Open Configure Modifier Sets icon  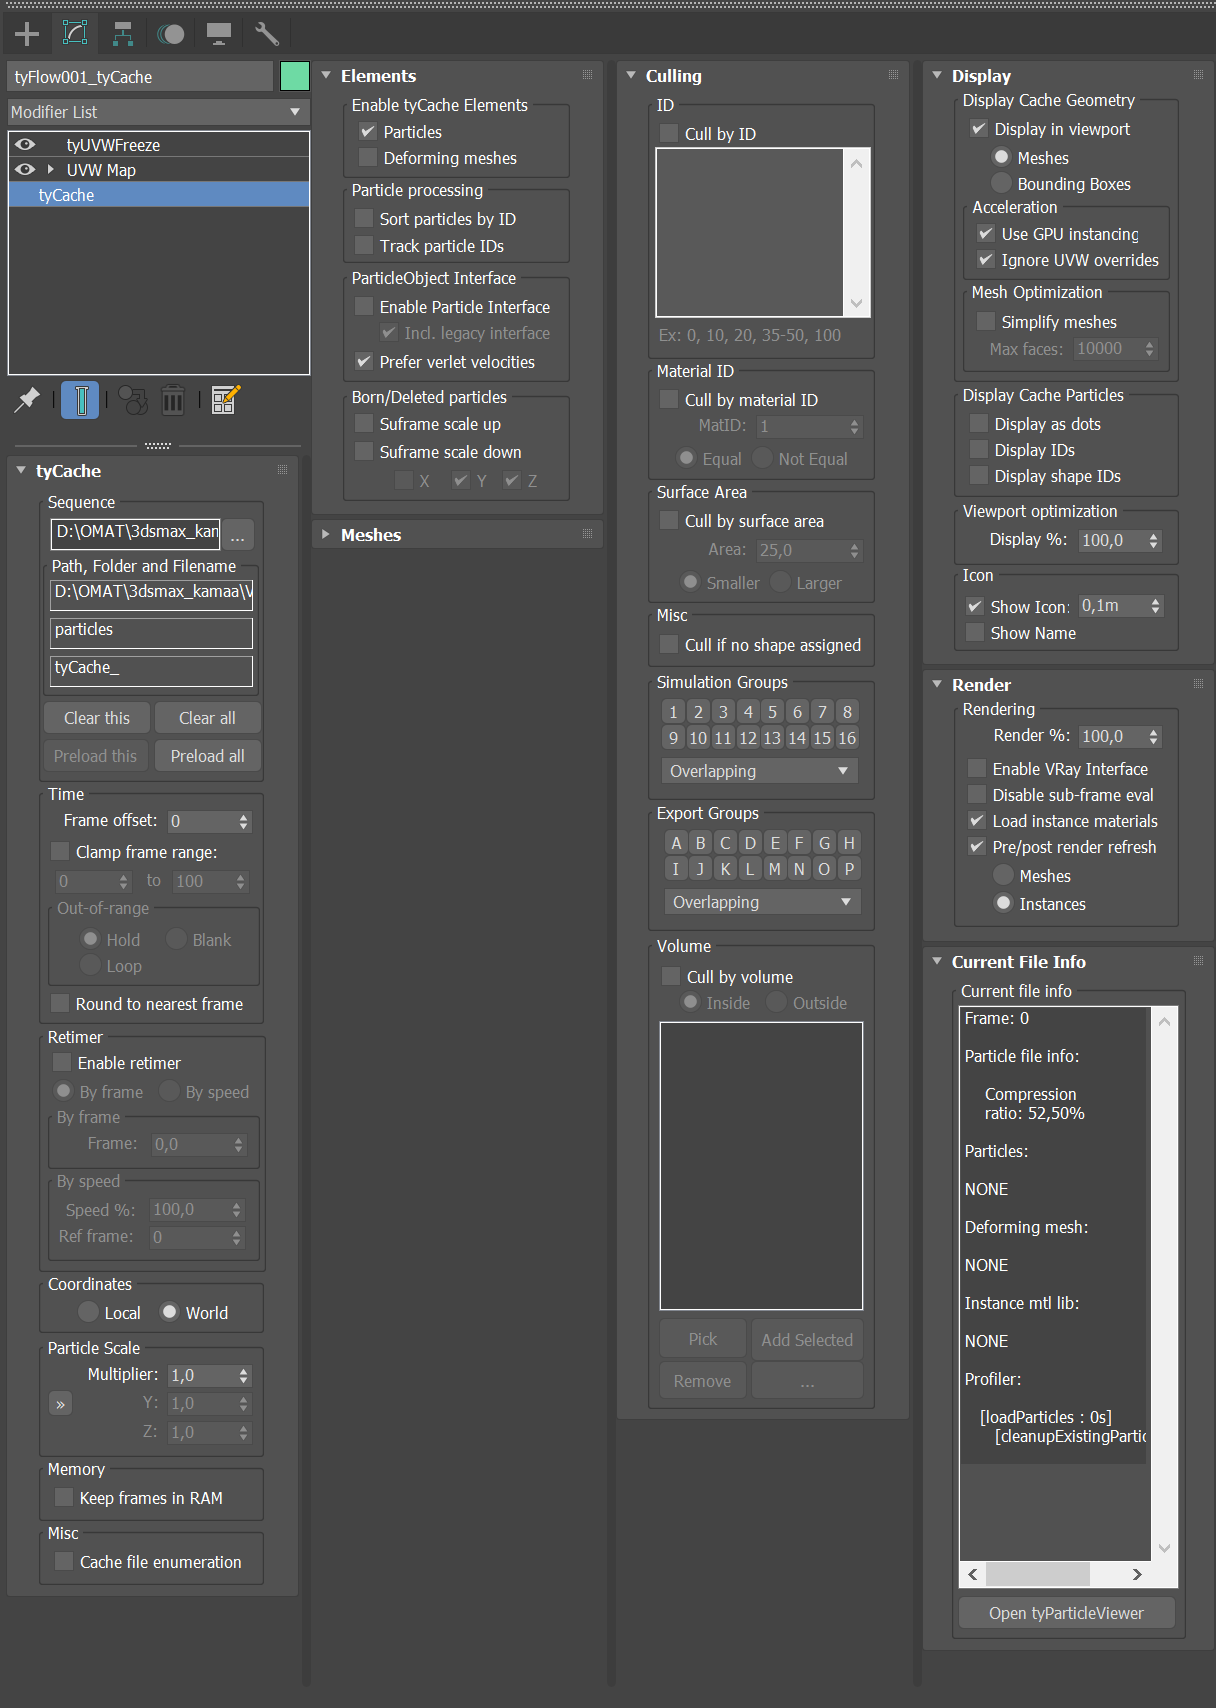226,400
